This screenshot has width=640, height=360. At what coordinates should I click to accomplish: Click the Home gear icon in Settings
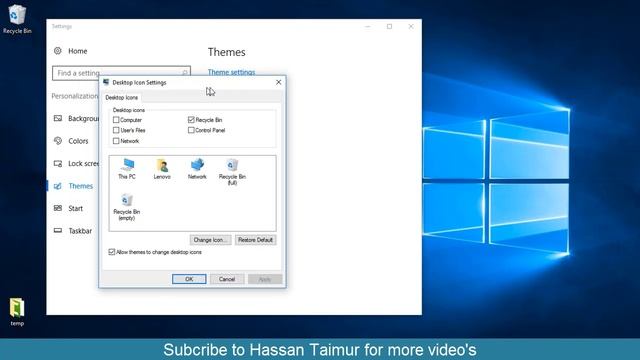(x=58, y=51)
